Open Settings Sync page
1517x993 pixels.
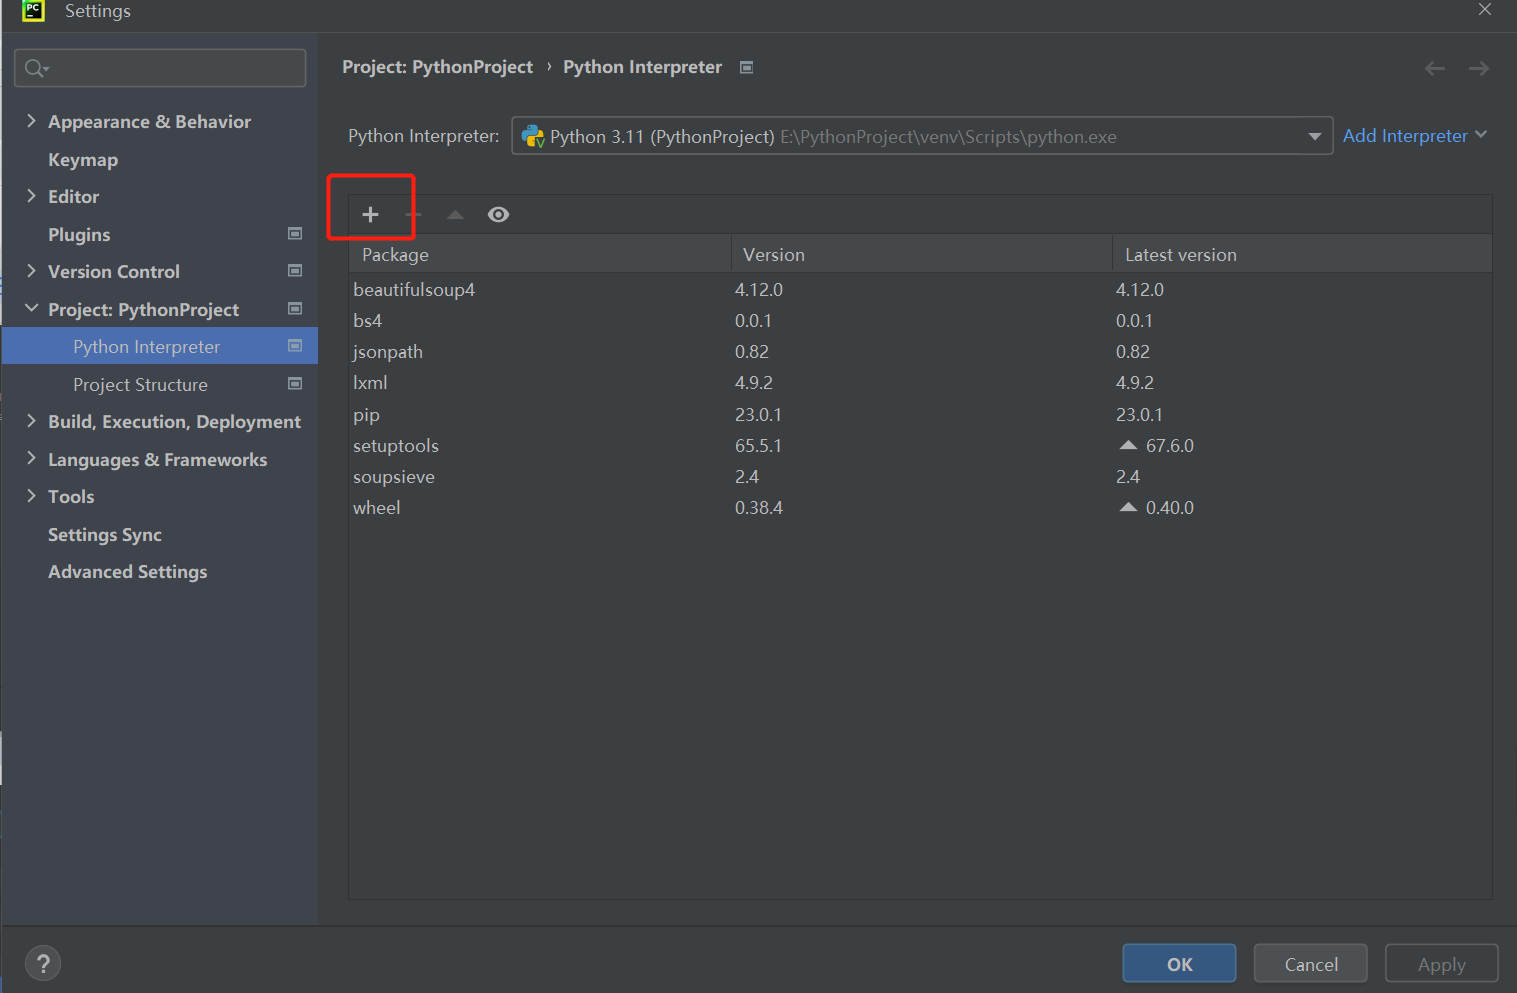105,535
